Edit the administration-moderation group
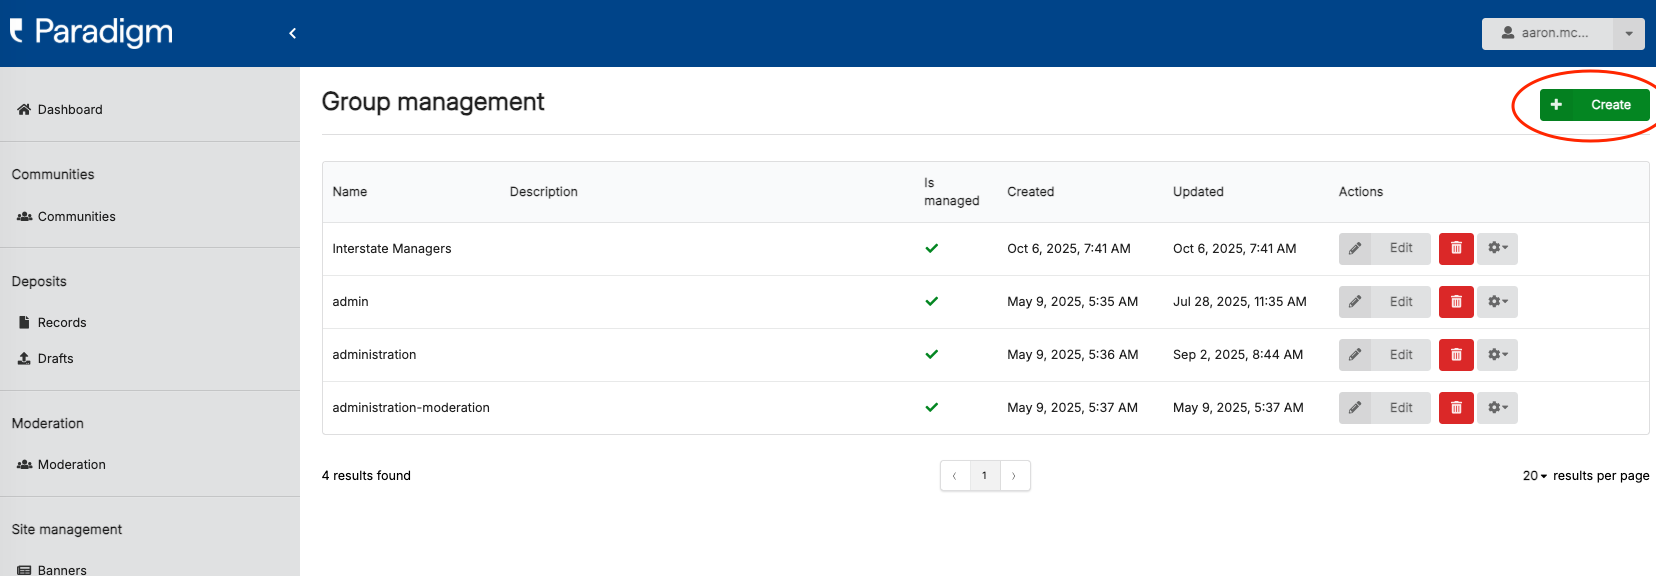This screenshot has width=1656, height=576. (1385, 407)
